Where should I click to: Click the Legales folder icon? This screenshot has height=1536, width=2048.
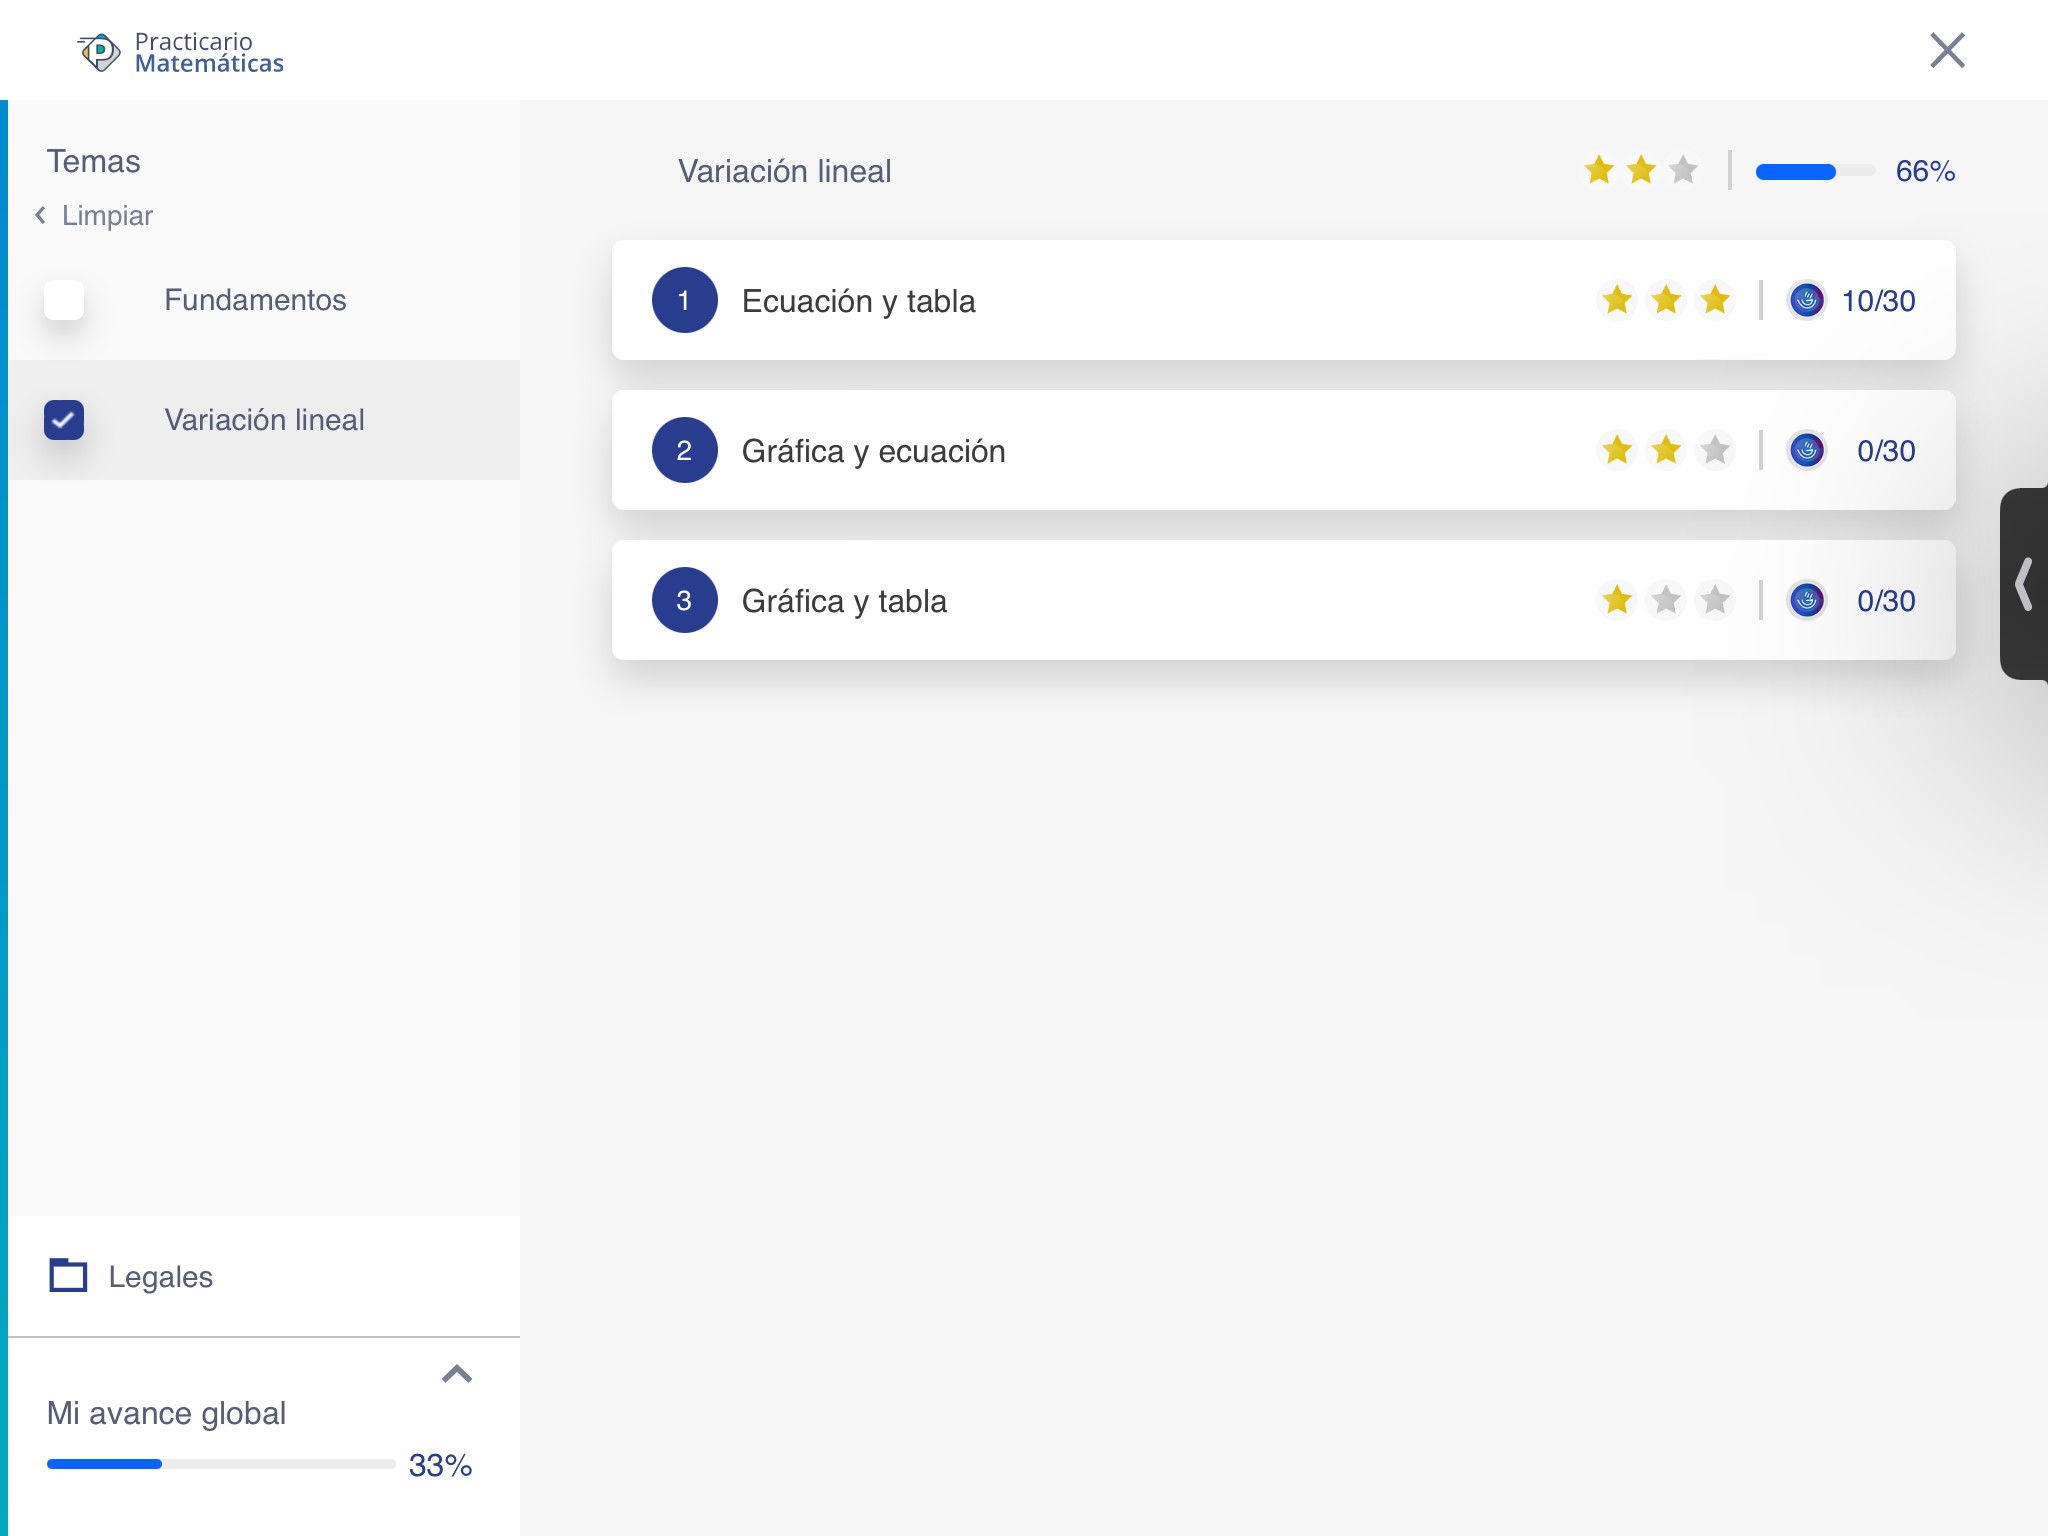coord(68,1275)
